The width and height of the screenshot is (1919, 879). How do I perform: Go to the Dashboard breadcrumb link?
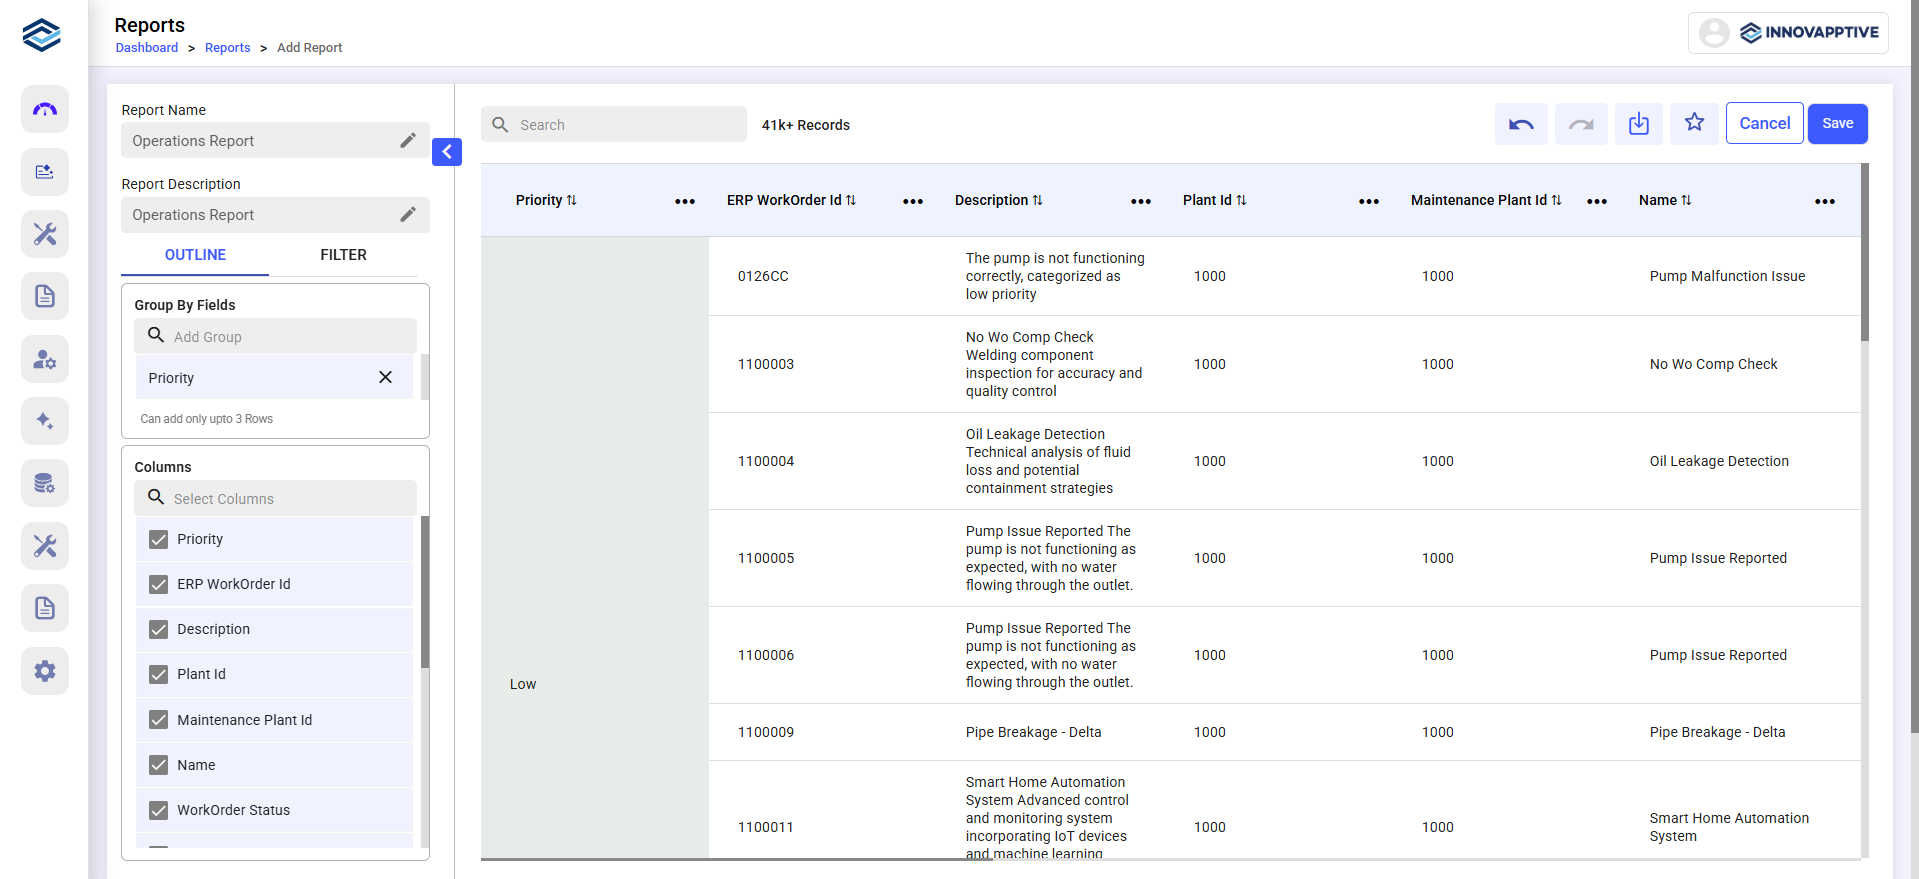[x=147, y=48]
